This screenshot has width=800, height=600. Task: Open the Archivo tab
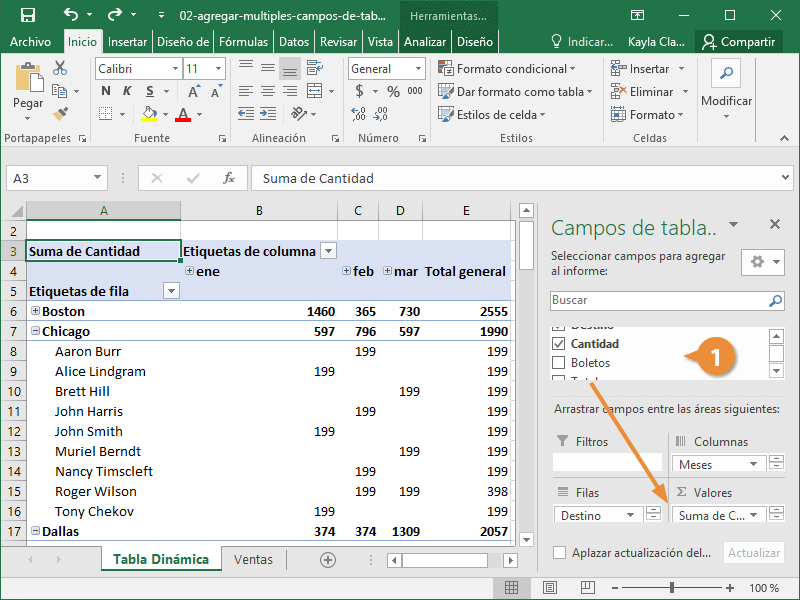tap(30, 42)
